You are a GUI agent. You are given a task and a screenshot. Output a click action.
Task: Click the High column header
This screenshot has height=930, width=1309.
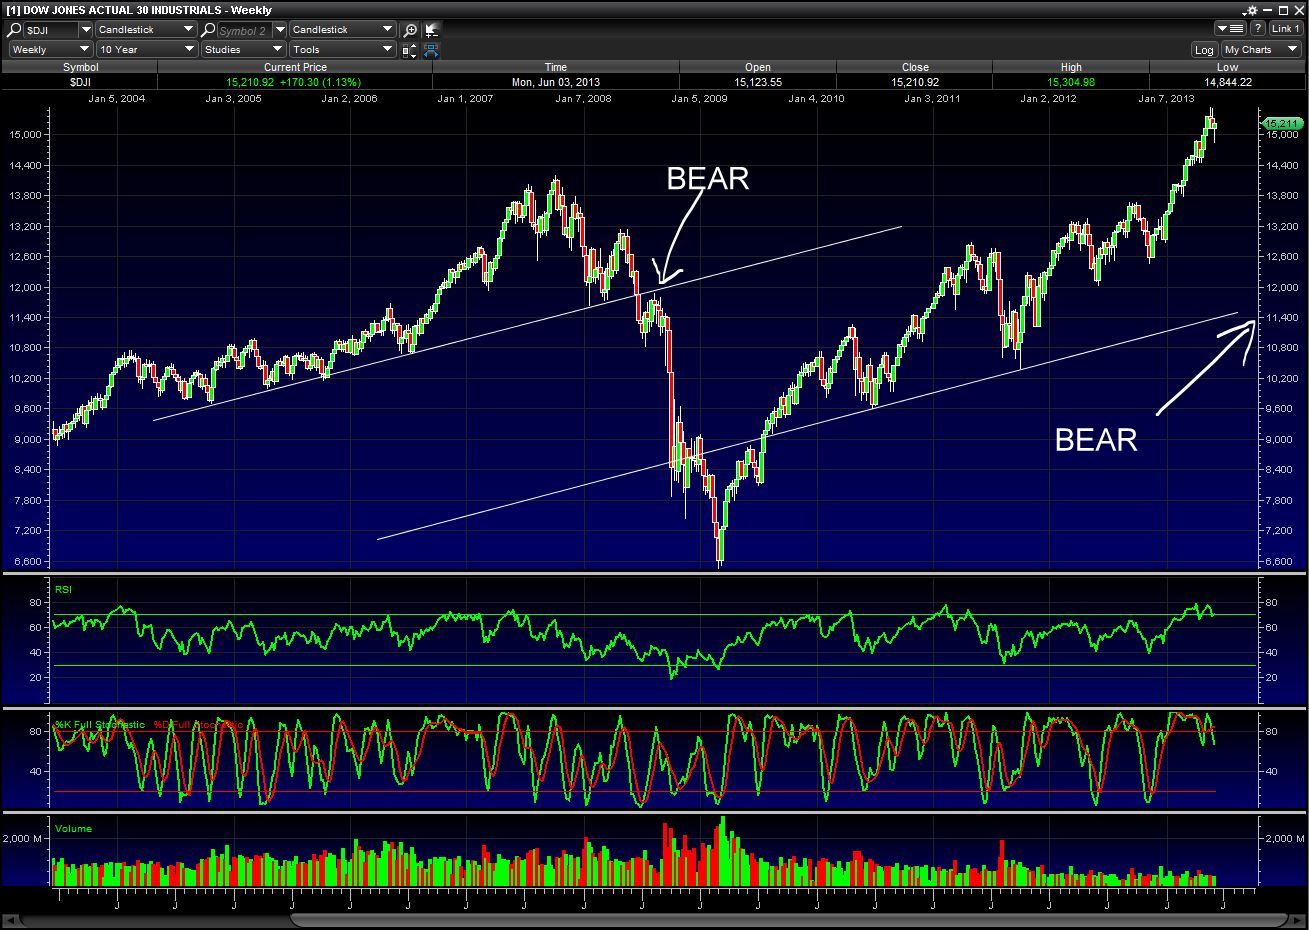(x=1071, y=67)
